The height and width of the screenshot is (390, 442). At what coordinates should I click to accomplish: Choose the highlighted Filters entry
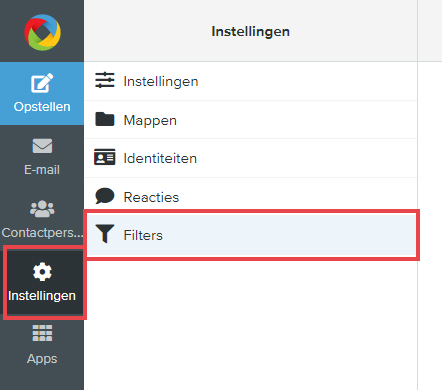251,235
